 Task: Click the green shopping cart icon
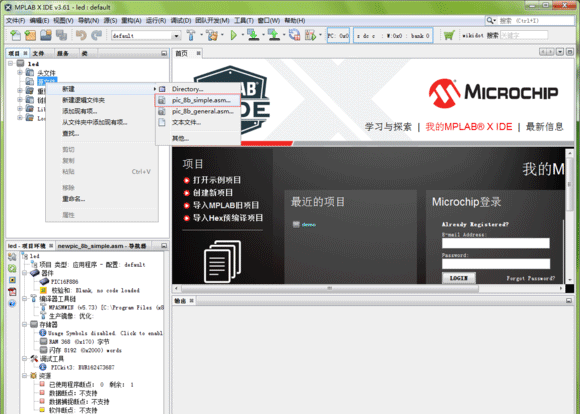(x=449, y=36)
